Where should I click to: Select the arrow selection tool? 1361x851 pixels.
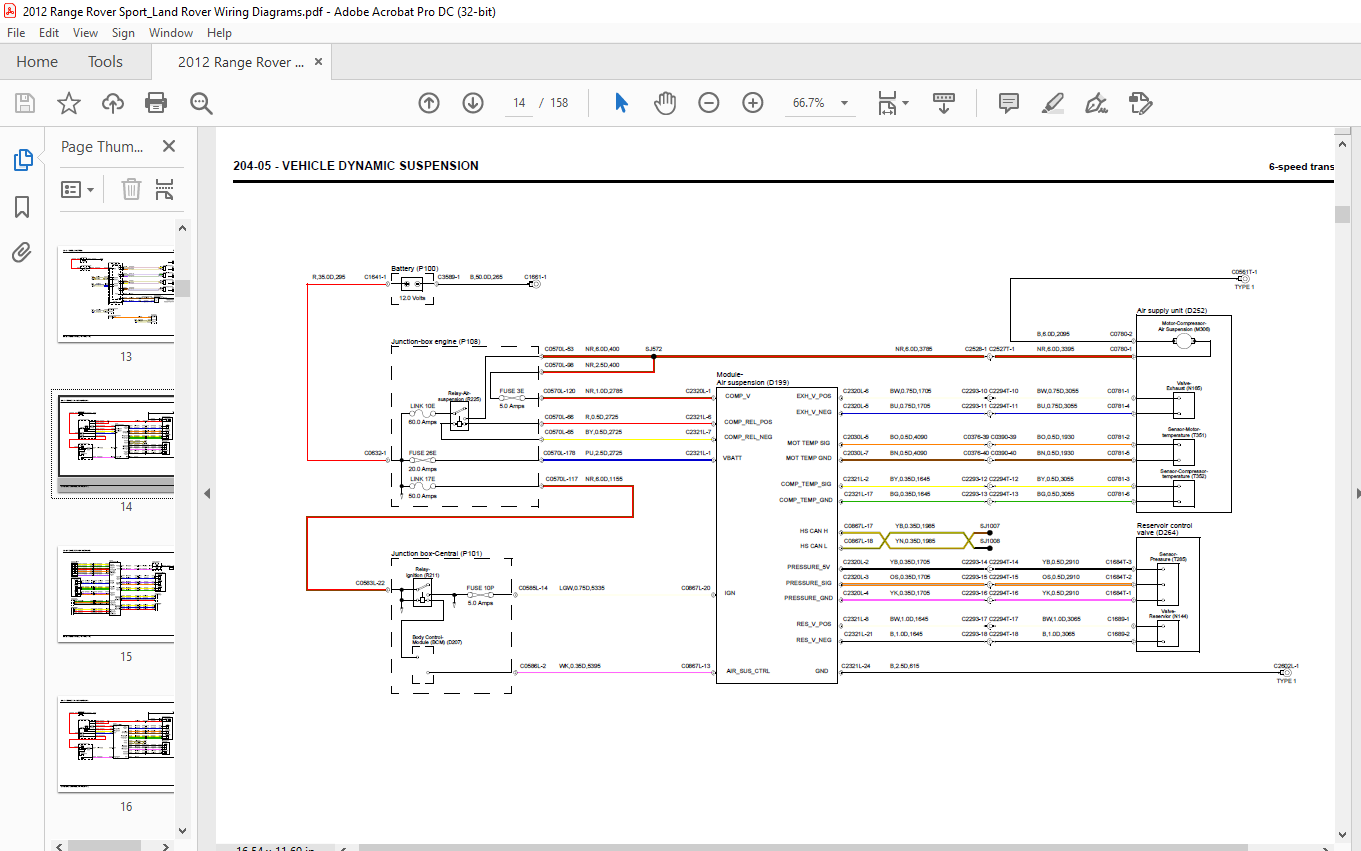coord(621,103)
